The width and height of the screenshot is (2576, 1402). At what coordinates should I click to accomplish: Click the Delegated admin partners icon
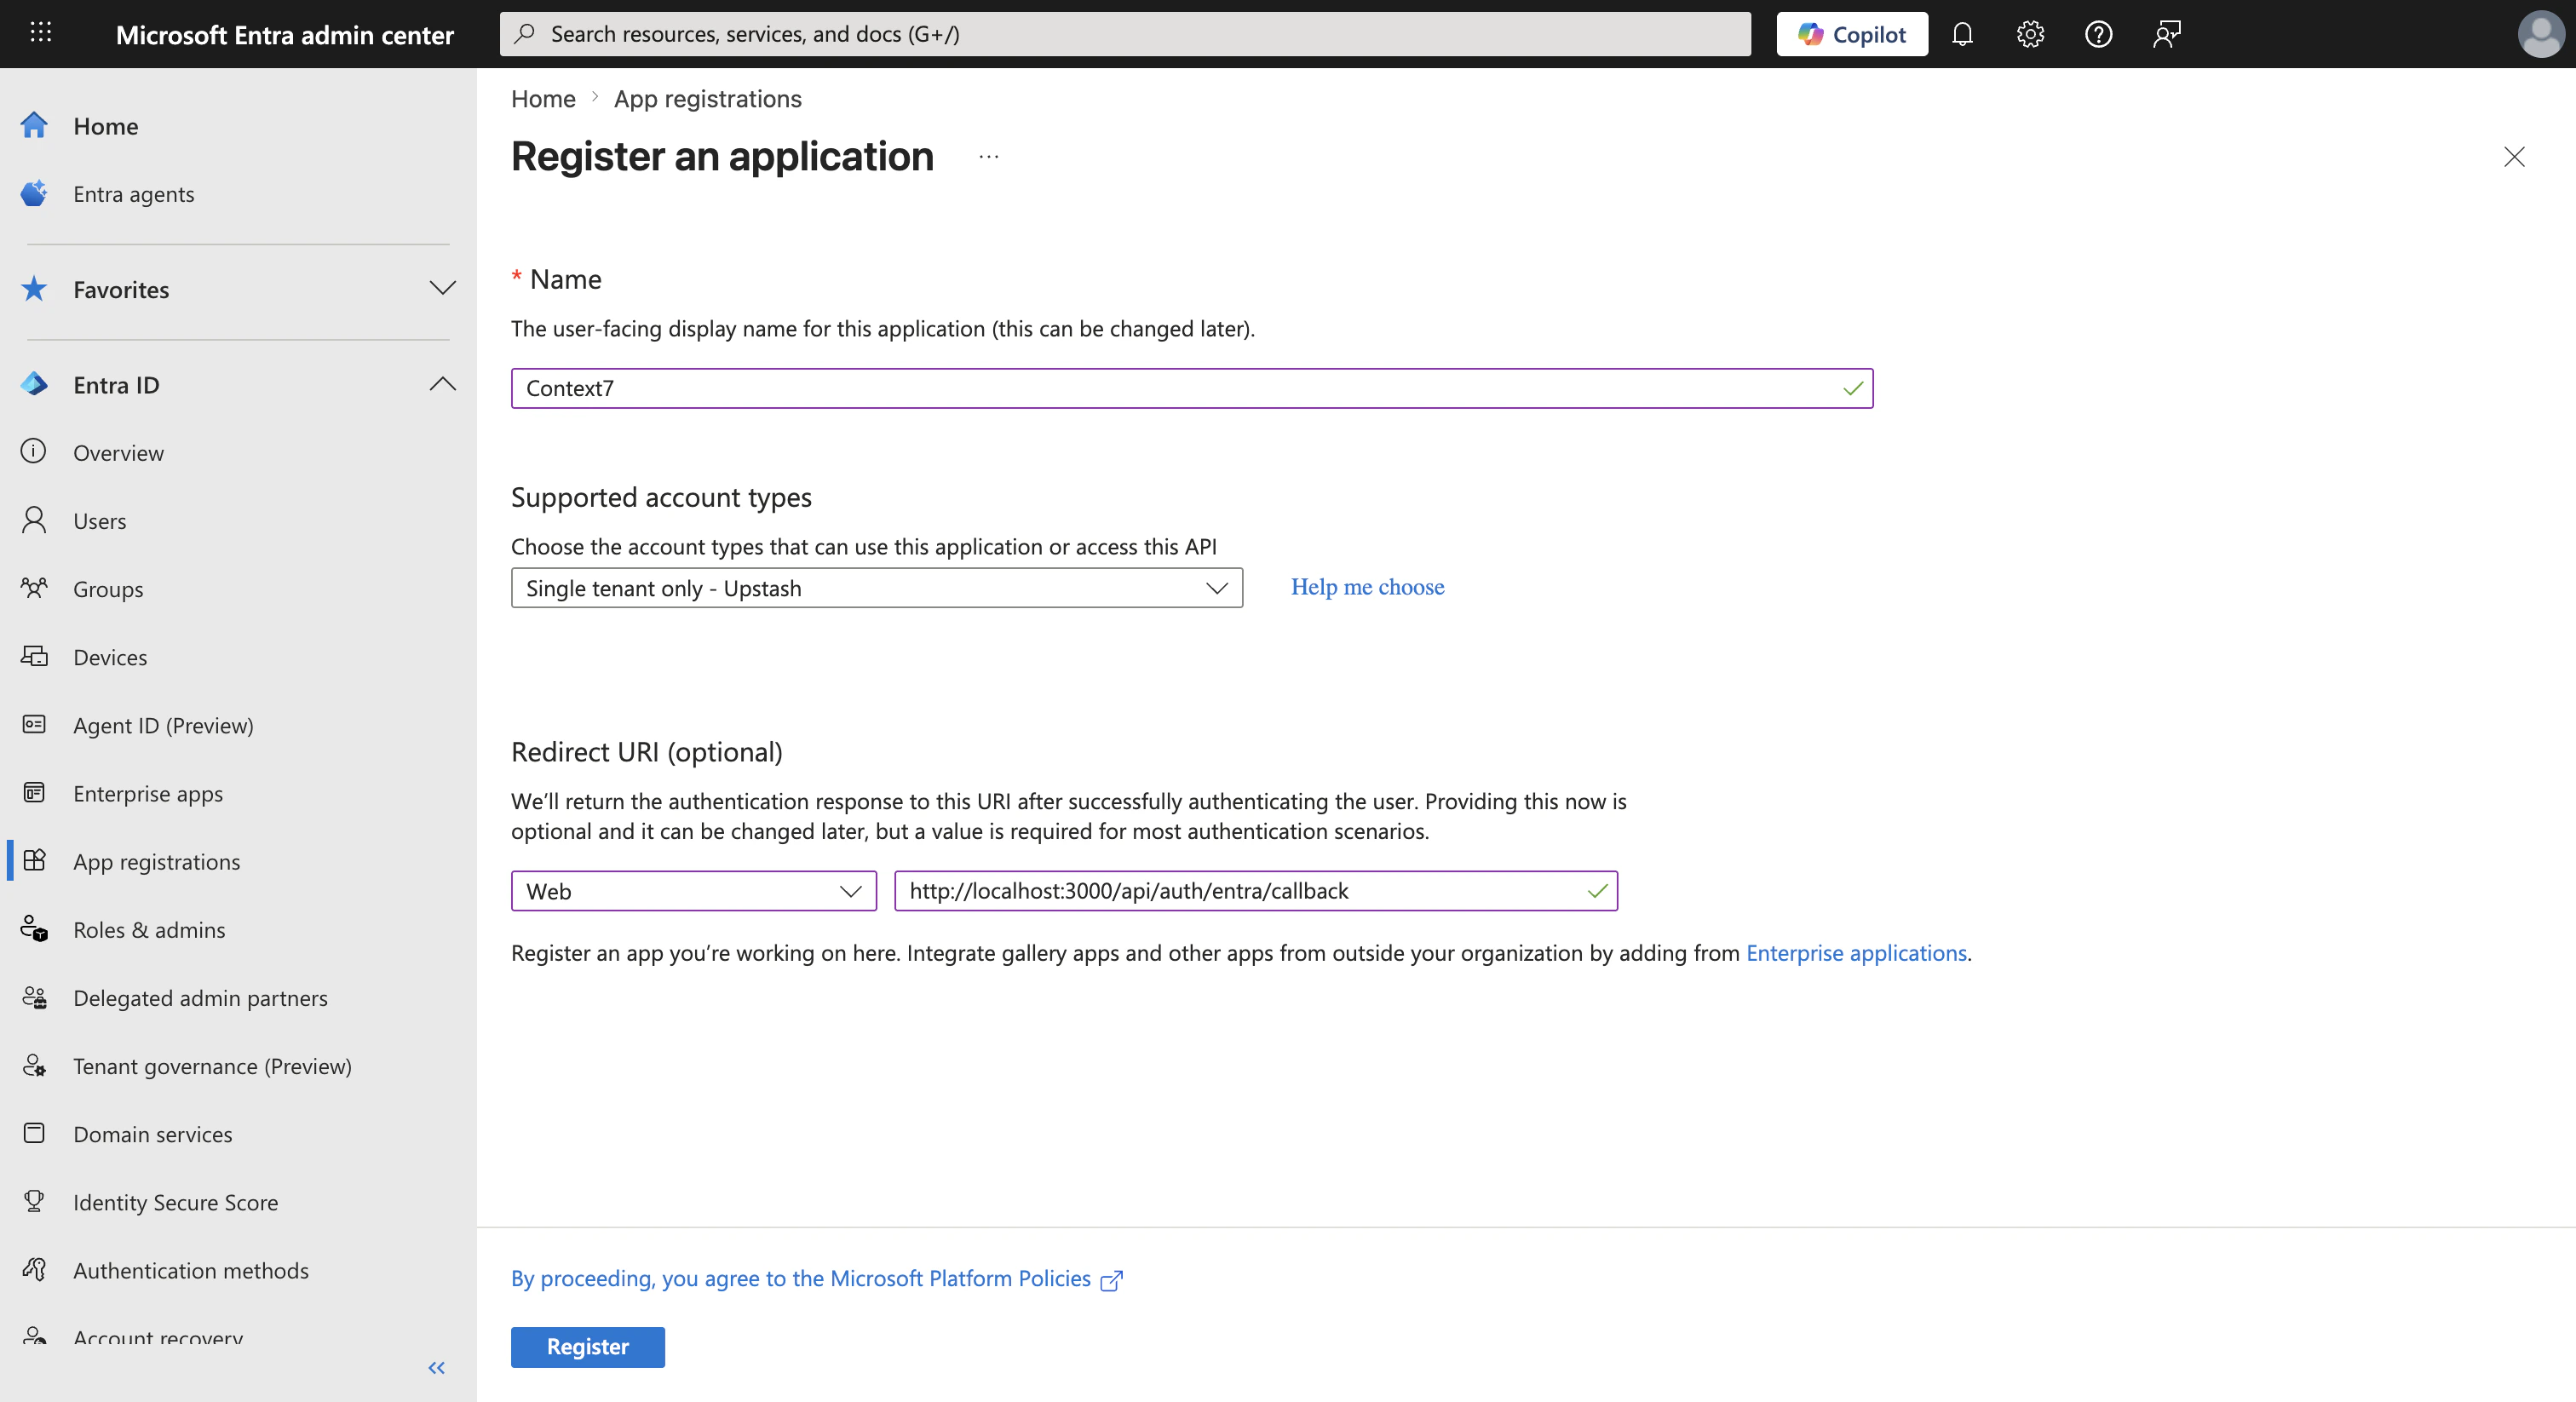(34, 997)
